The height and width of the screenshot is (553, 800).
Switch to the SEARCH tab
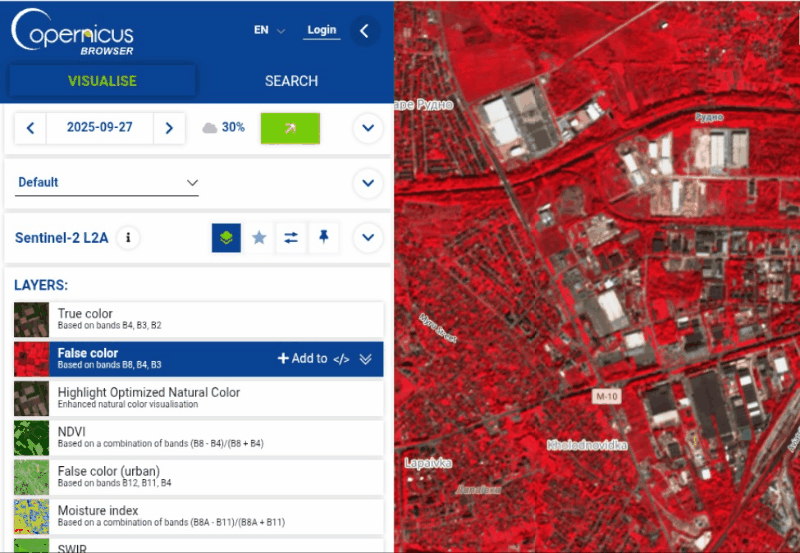pos(291,81)
